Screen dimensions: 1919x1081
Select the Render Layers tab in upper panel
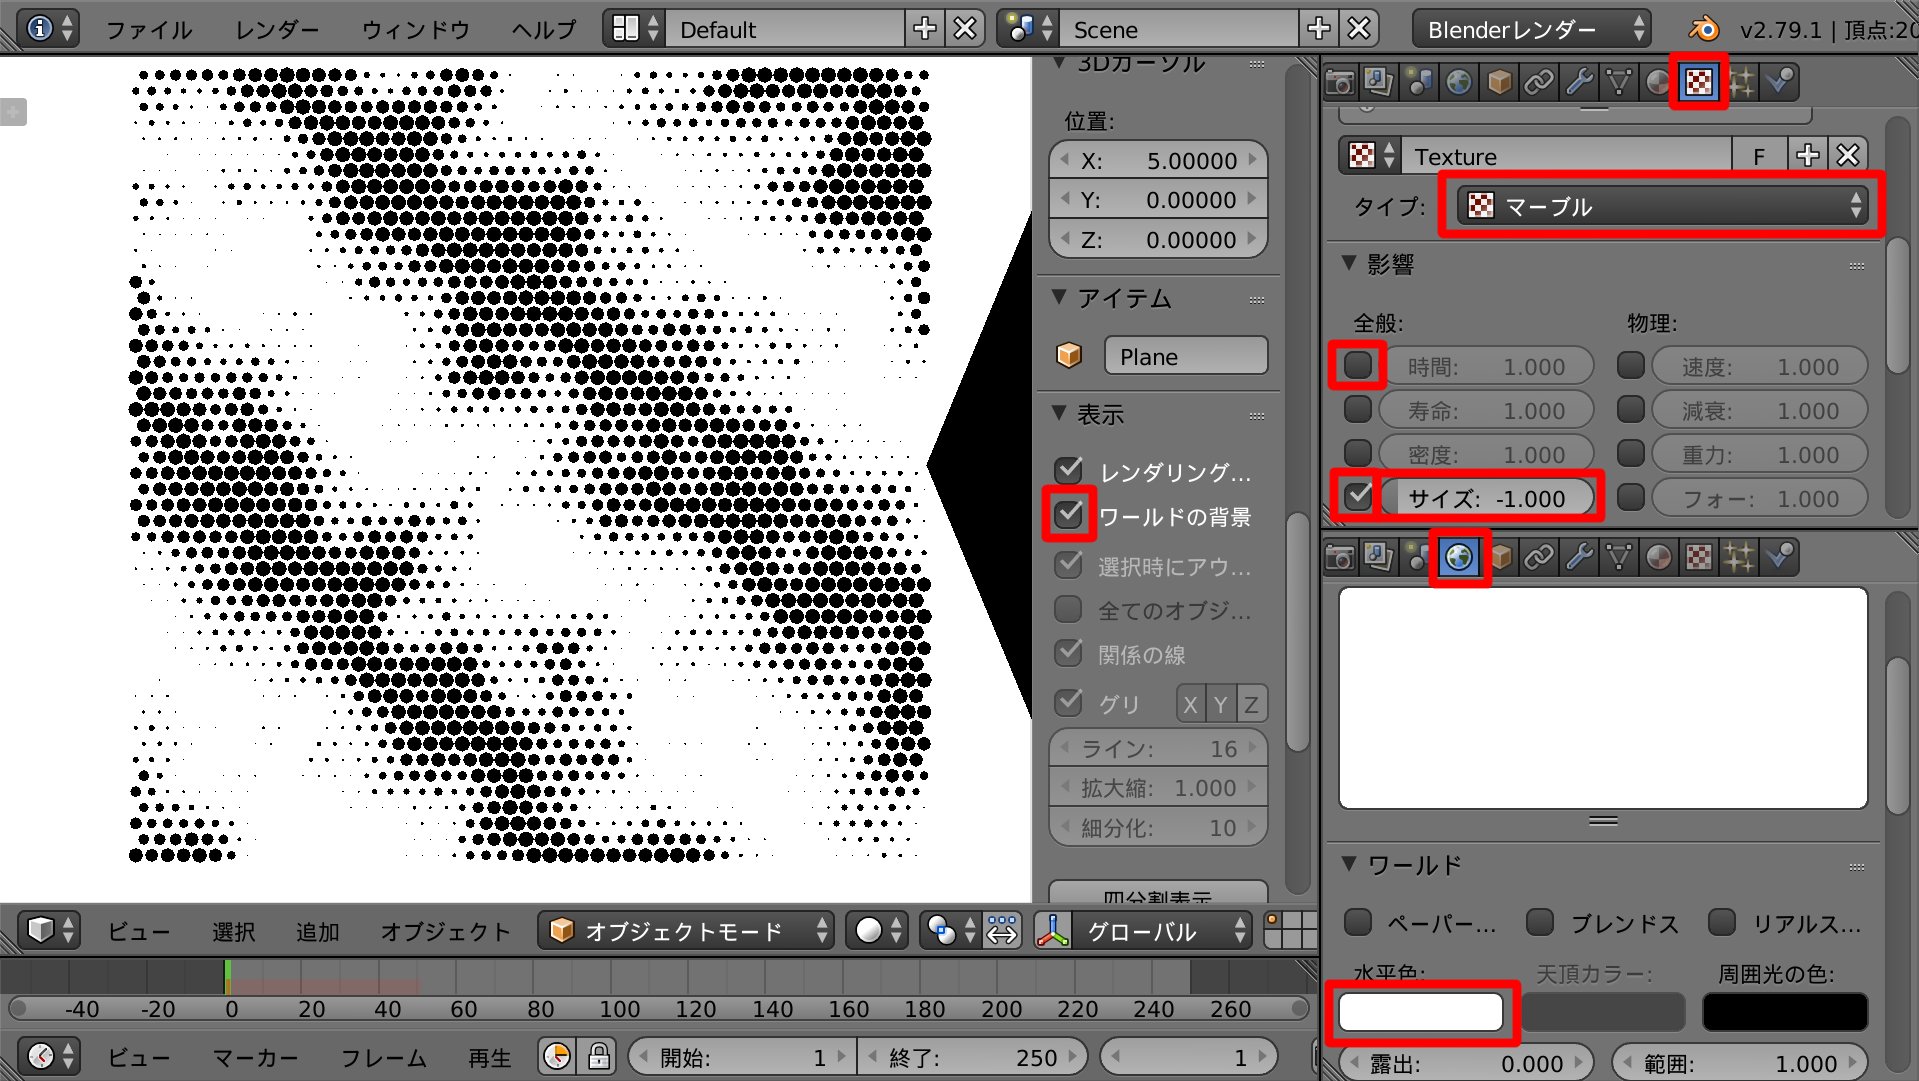tap(1379, 82)
